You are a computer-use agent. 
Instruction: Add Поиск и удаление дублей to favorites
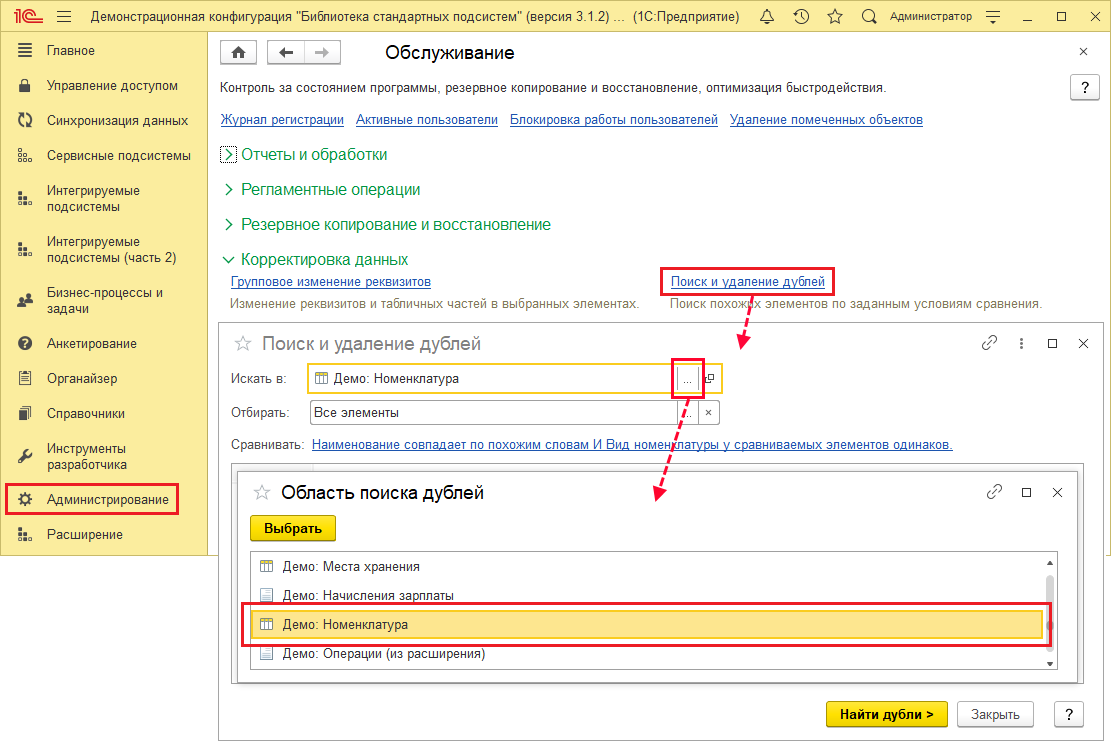(x=243, y=344)
